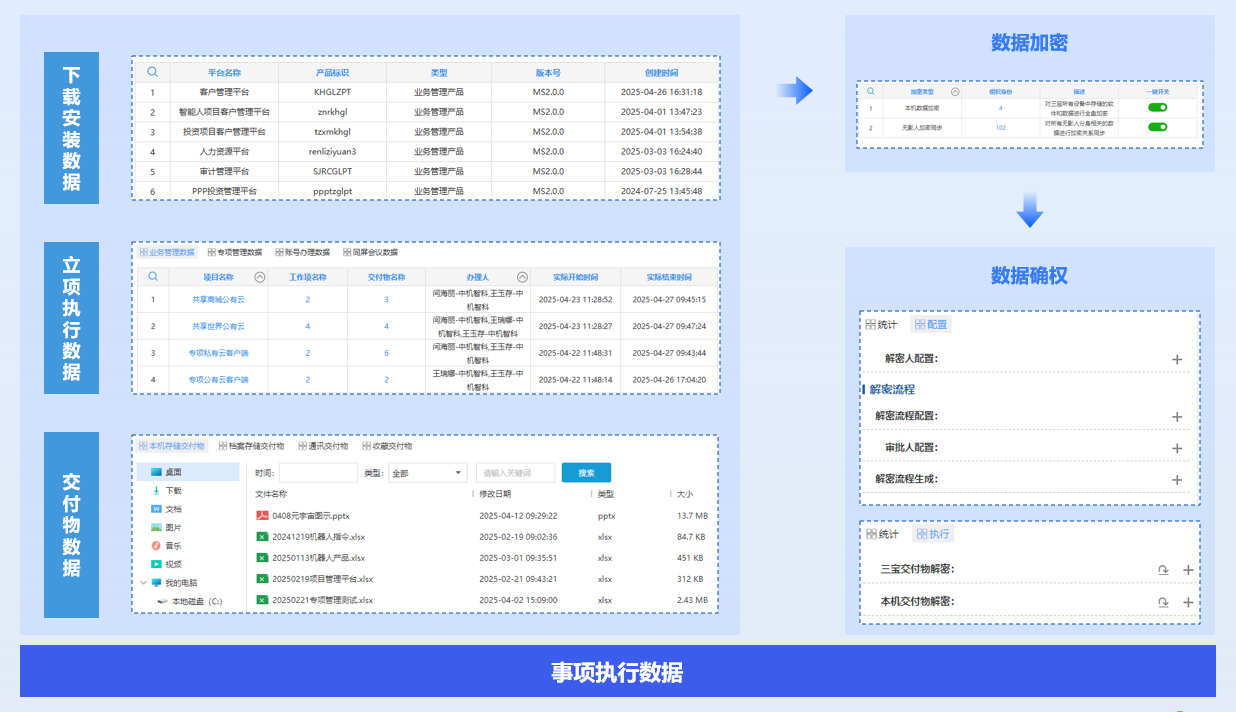Viewport: 1236px width, 712px height.
Task: Click the sort chevron beside 办理人 column
Action: pos(522,277)
